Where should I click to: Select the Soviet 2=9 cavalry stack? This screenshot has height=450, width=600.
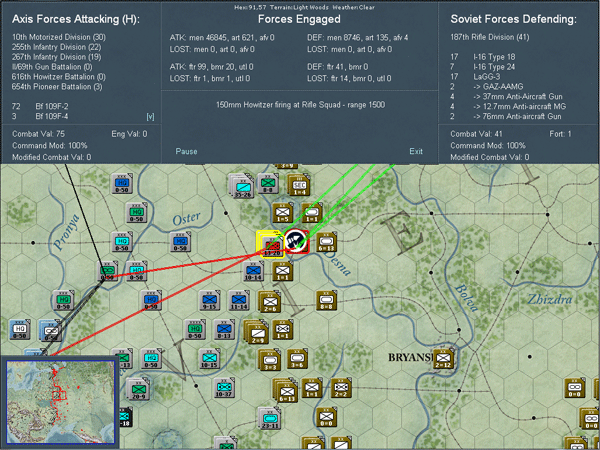pos(256,332)
